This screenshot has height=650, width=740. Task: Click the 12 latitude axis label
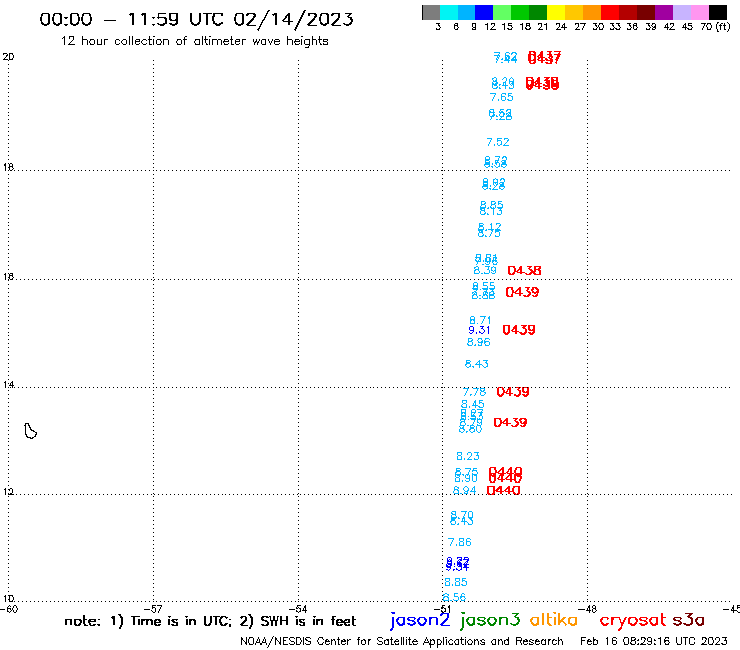(8, 492)
